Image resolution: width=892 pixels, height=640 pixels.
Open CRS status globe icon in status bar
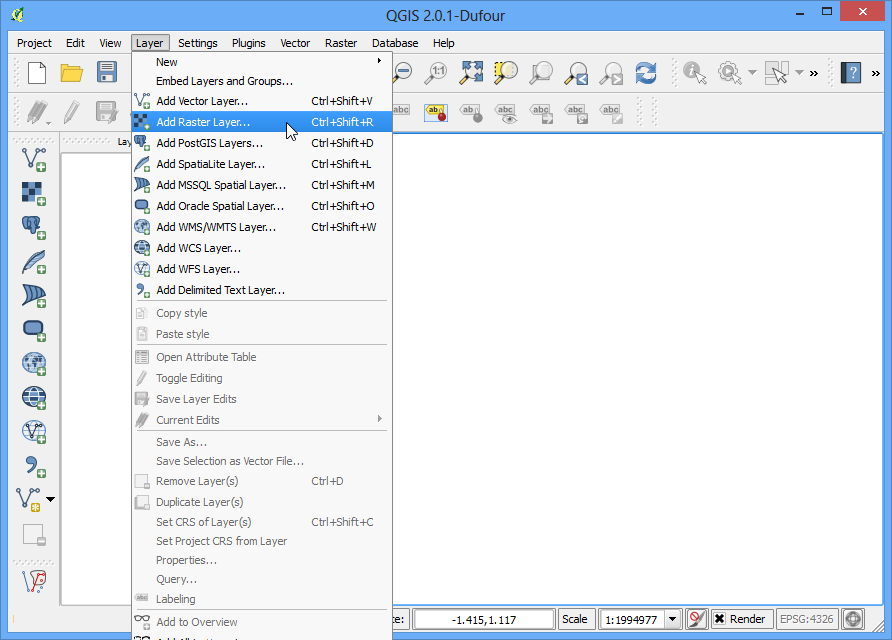click(x=853, y=619)
